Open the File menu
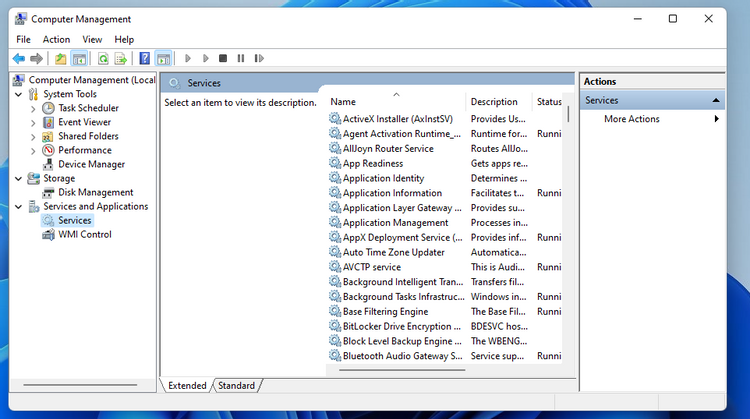 pyautogui.click(x=23, y=39)
